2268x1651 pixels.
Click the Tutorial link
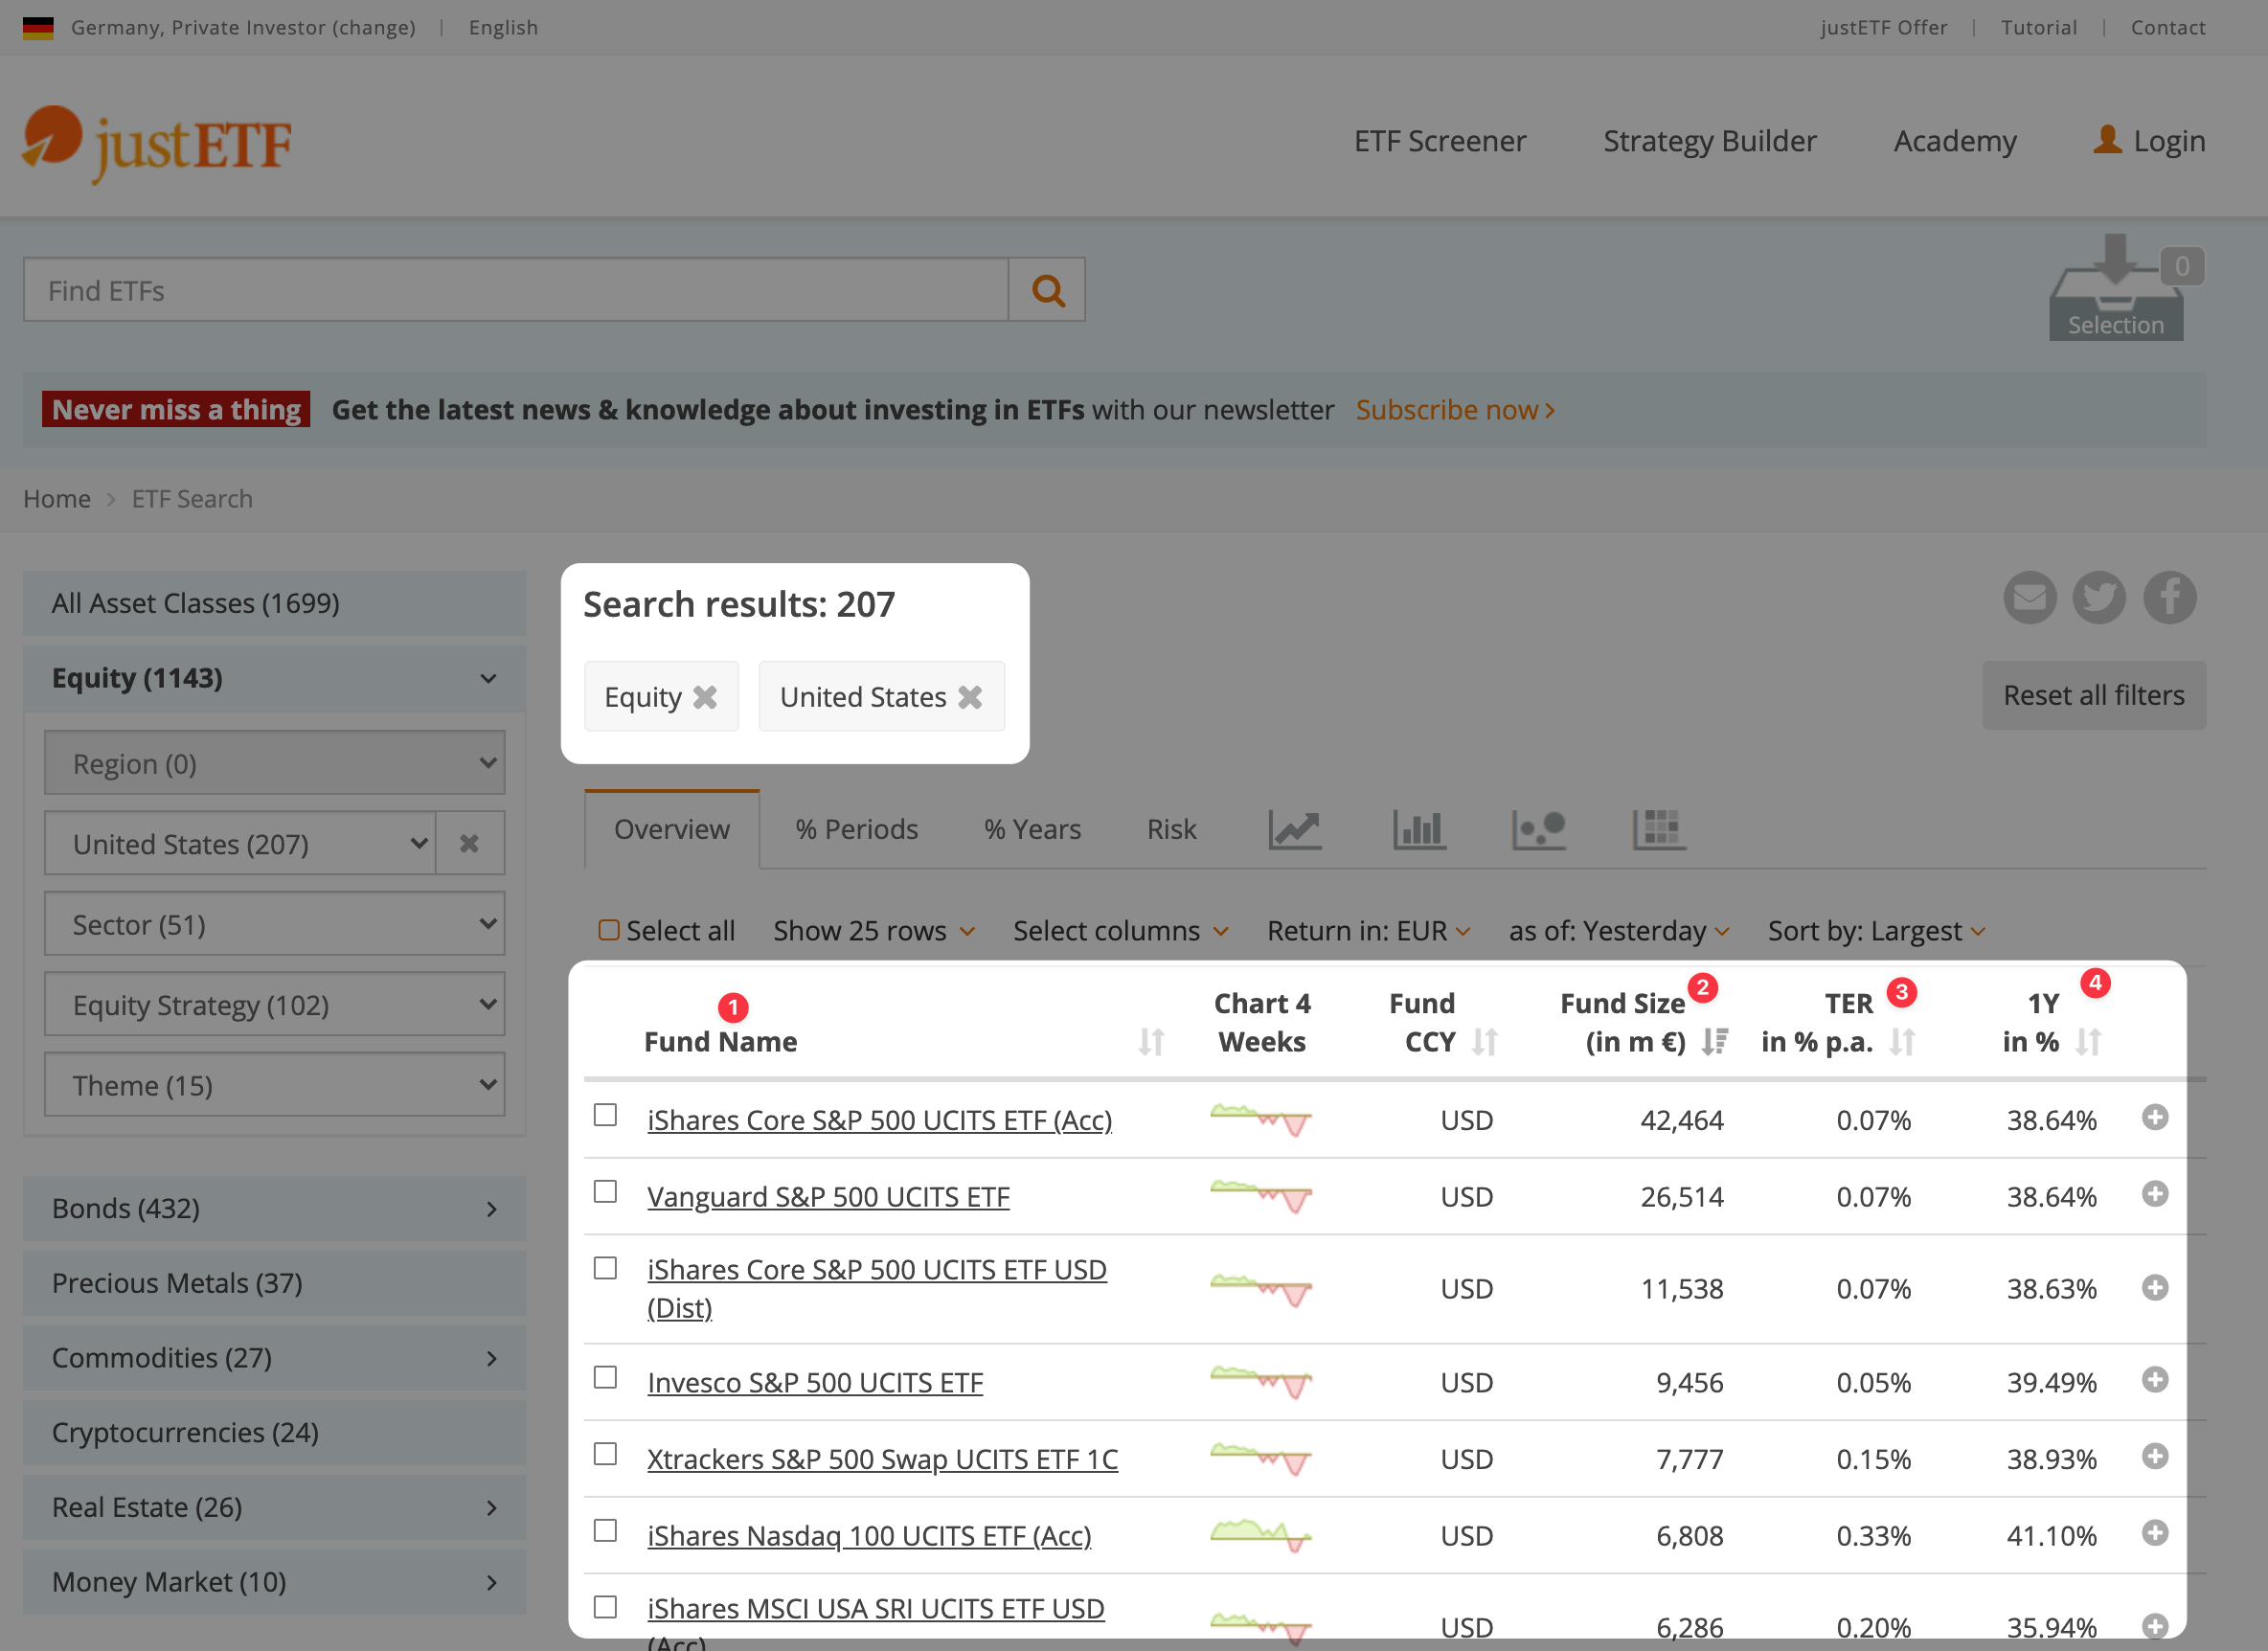(2039, 28)
